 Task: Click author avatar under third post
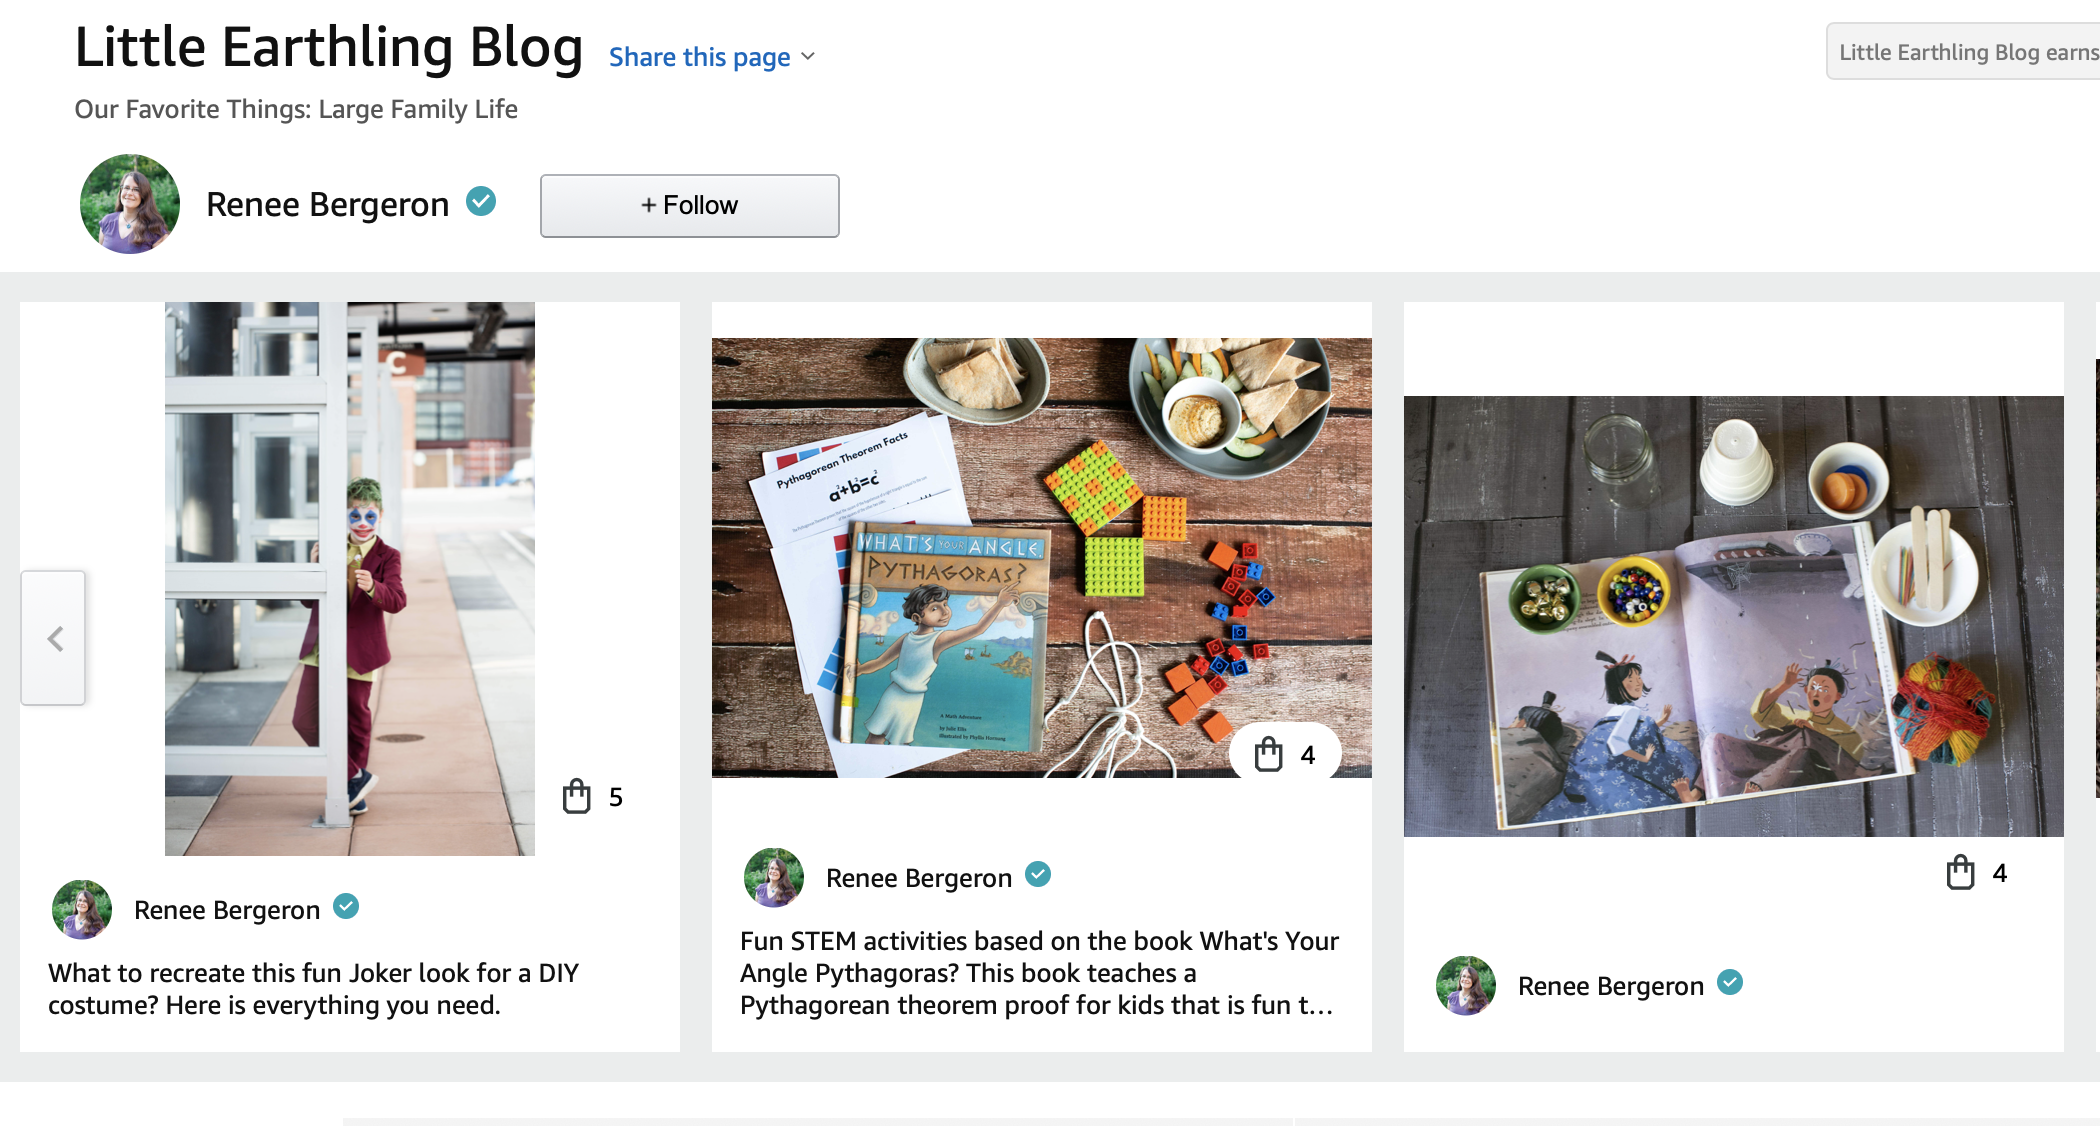(1466, 985)
